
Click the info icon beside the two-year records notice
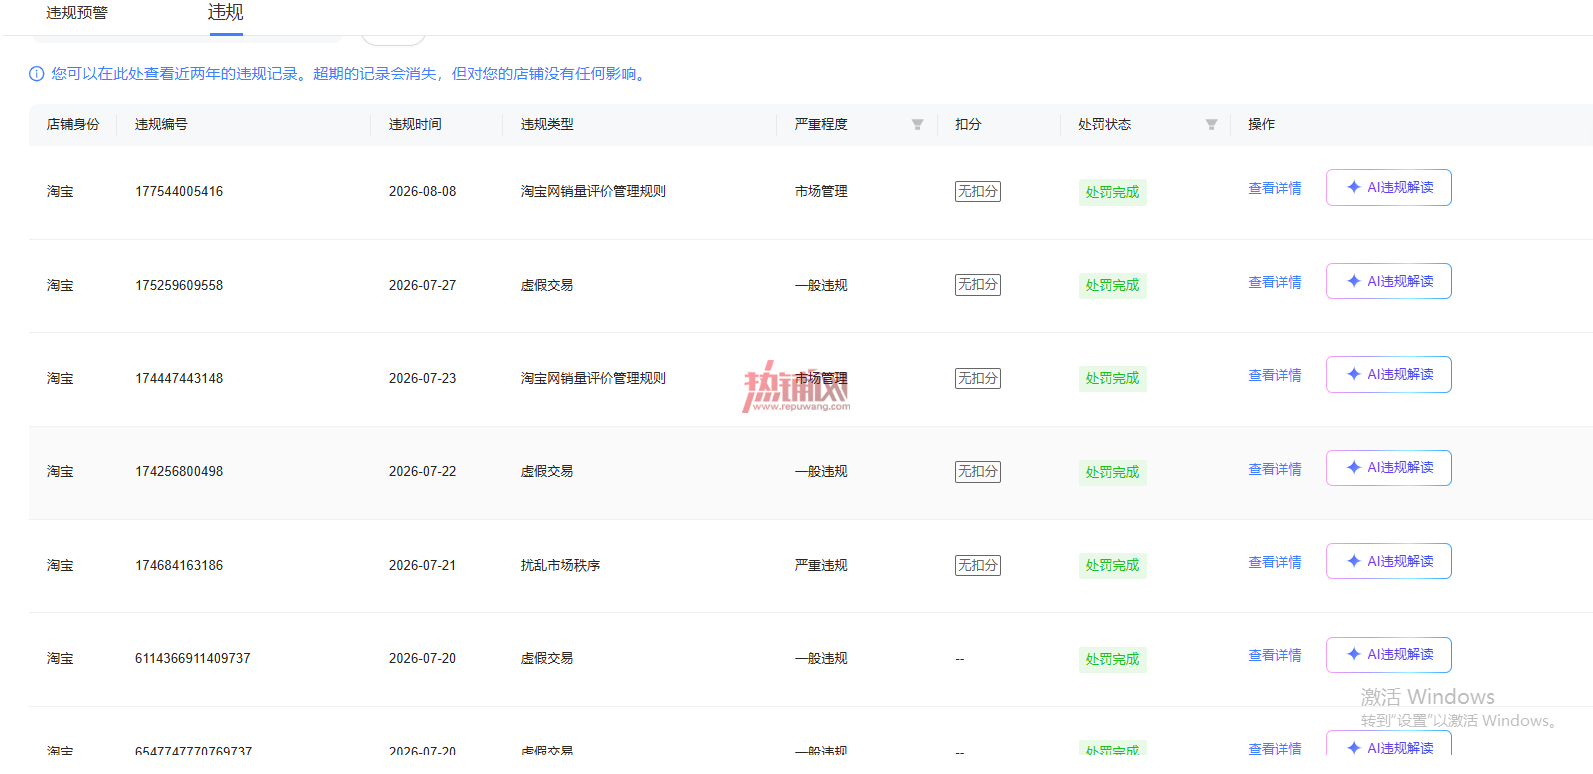tap(37, 74)
